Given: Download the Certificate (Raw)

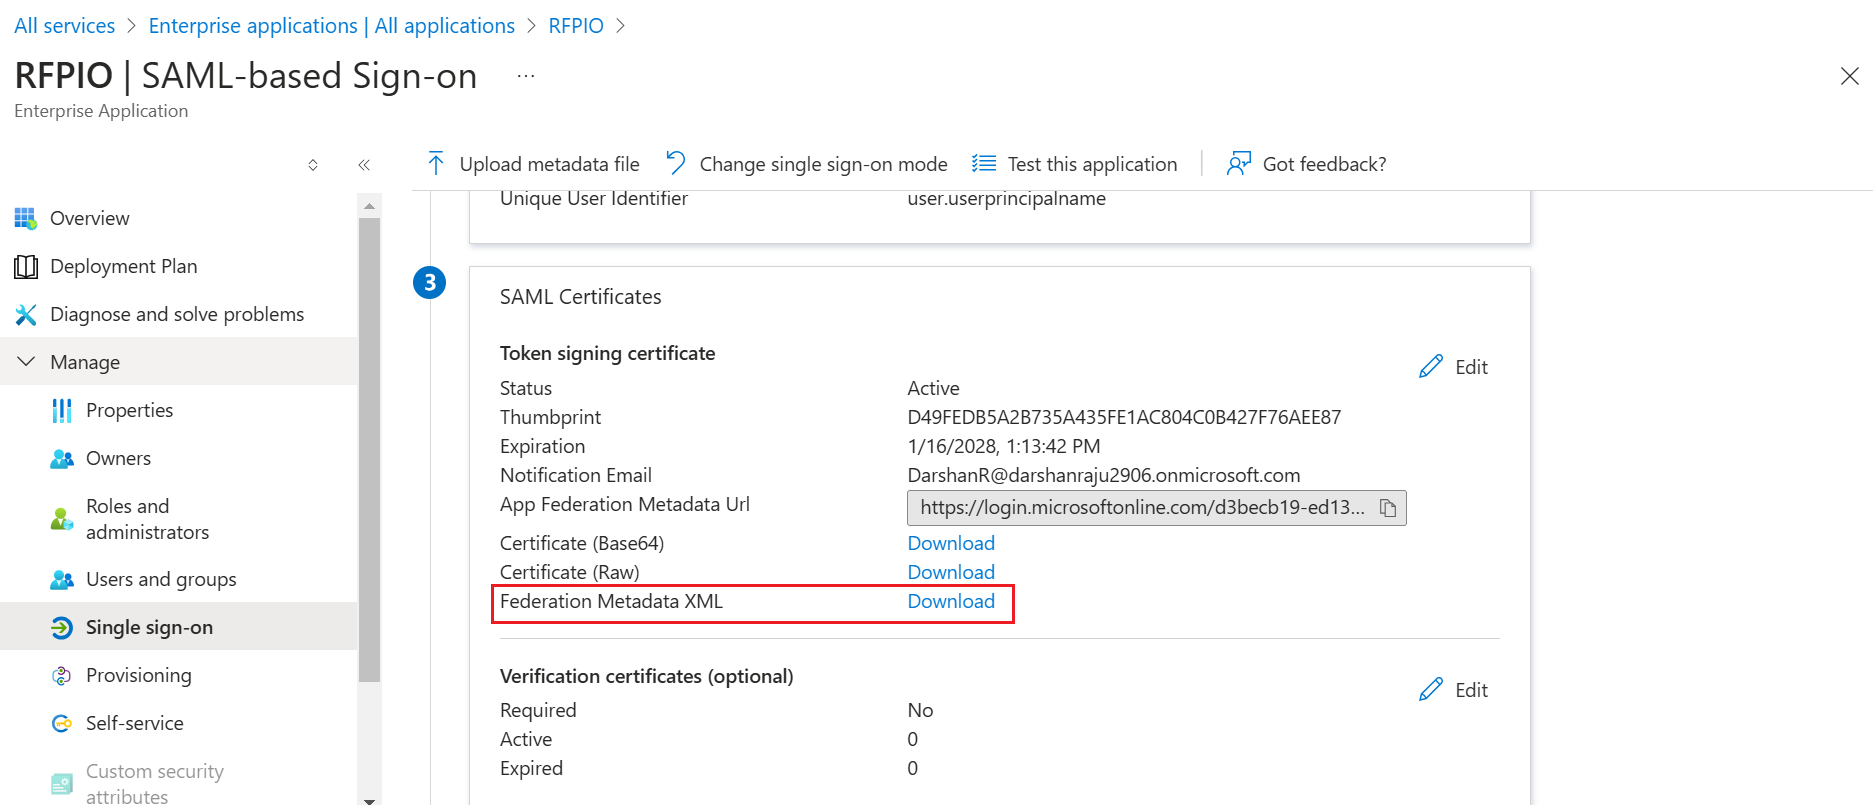Looking at the screenshot, I should (951, 572).
